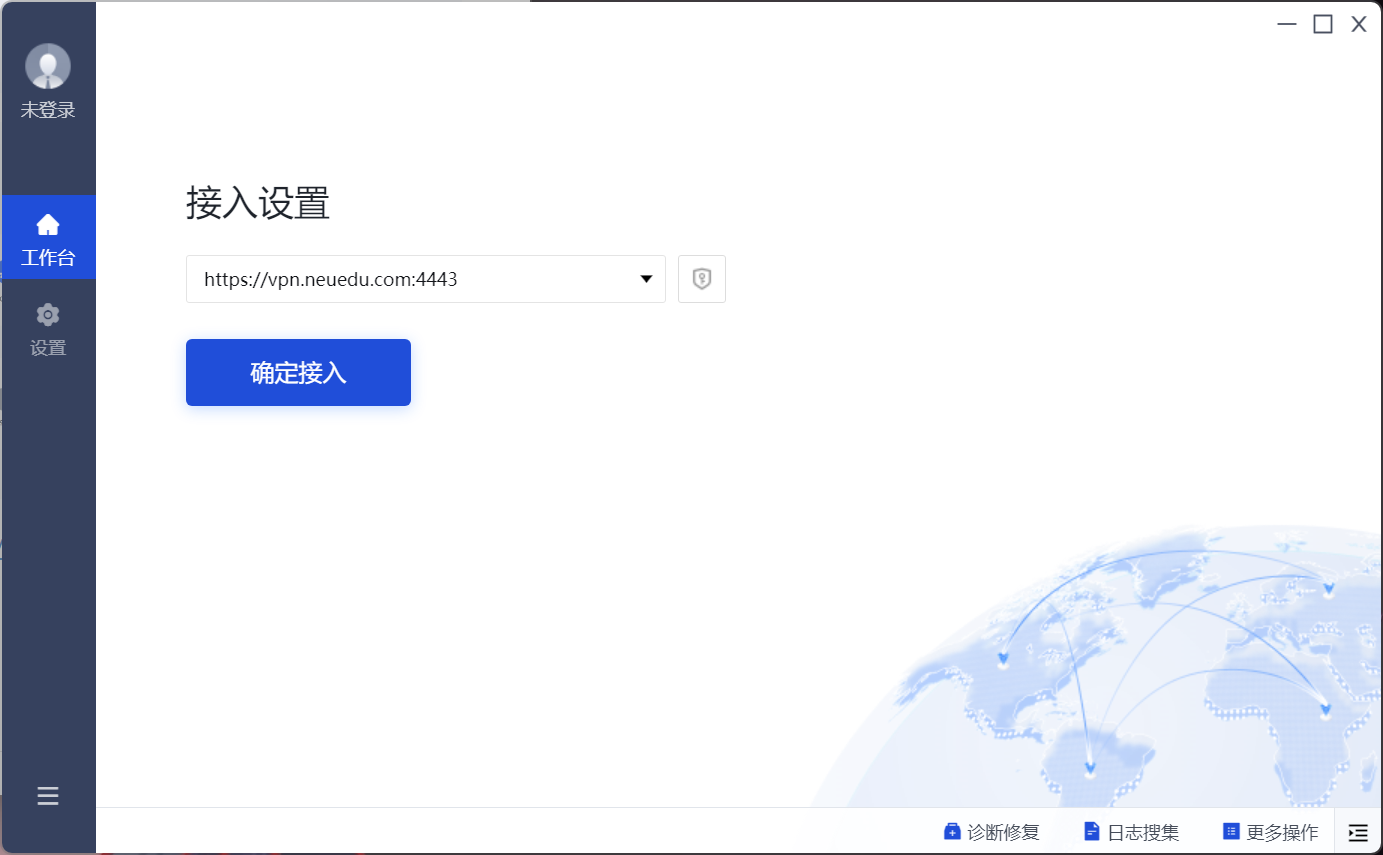Open the 日志搜集 text link
The width and height of the screenshot is (1383, 855).
pyautogui.click(x=1143, y=832)
